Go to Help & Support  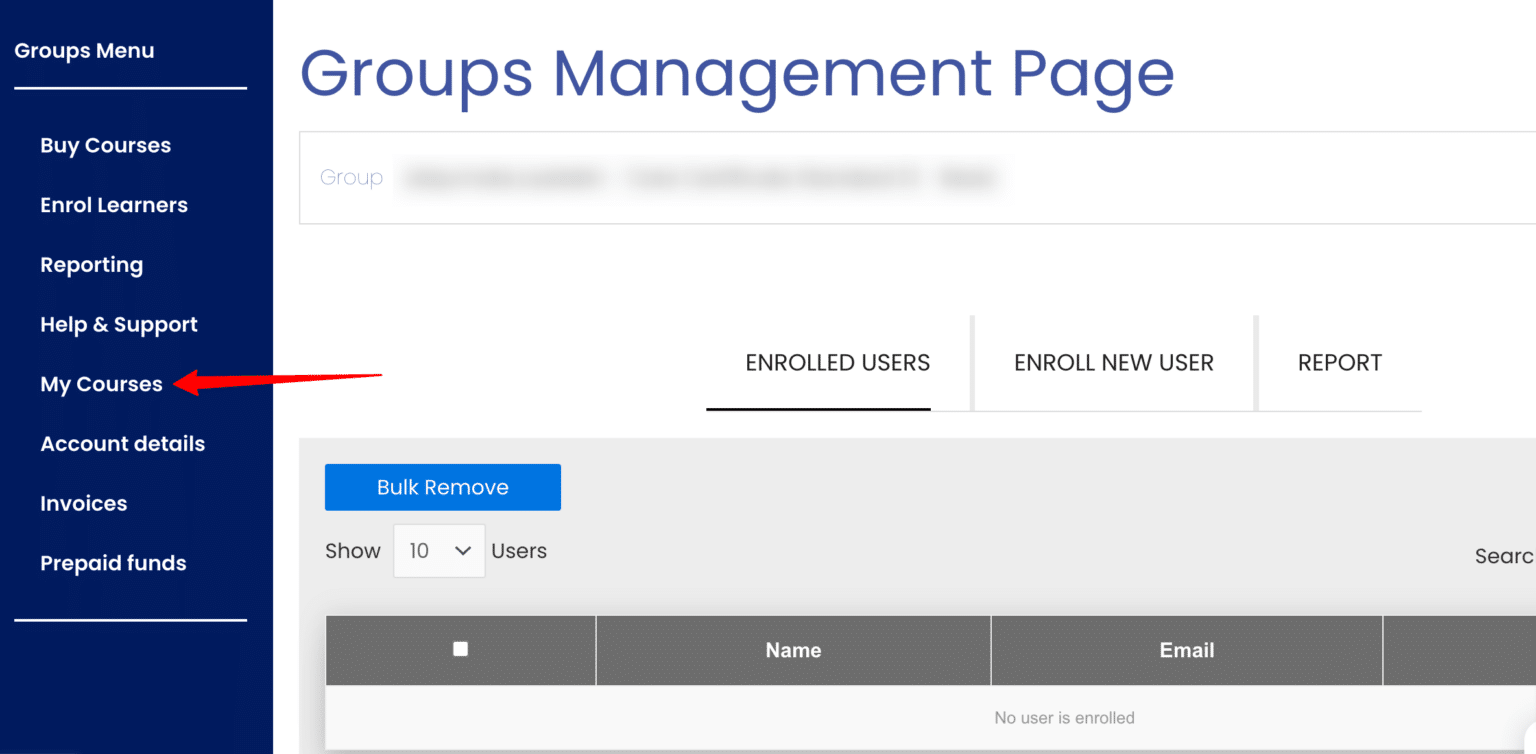coord(118,324)
